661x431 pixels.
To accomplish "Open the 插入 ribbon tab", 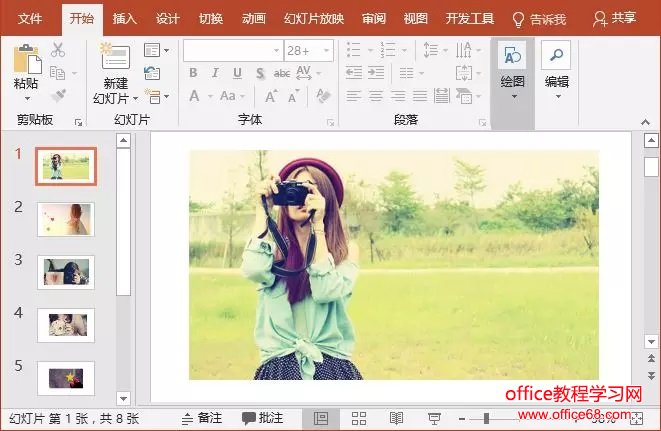I will click(125, 18).
